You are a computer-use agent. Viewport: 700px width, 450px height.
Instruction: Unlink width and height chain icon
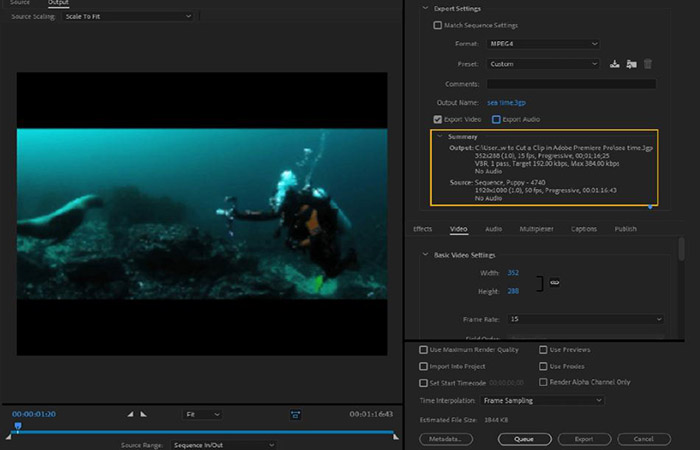(554, 282)
